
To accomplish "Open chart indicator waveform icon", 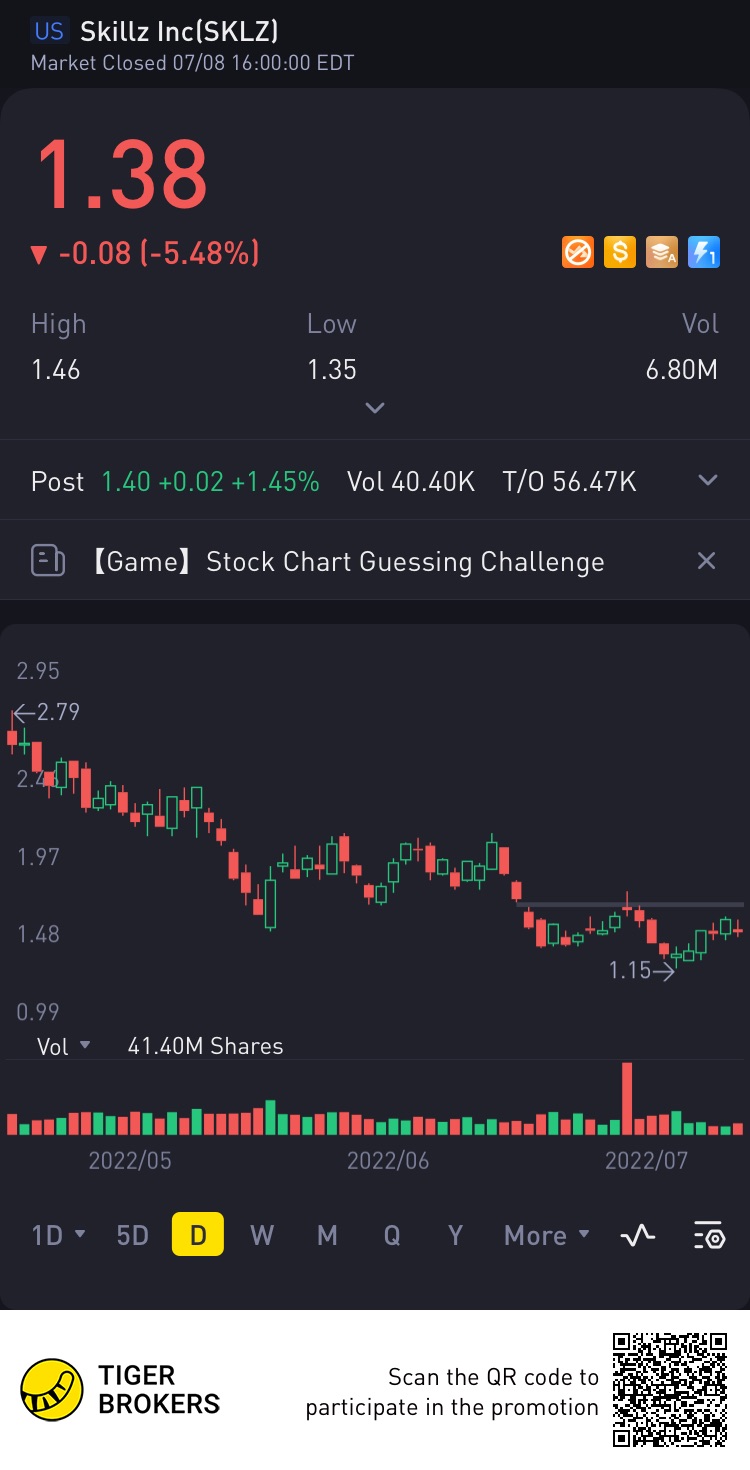I will (x=638, y=1235).
